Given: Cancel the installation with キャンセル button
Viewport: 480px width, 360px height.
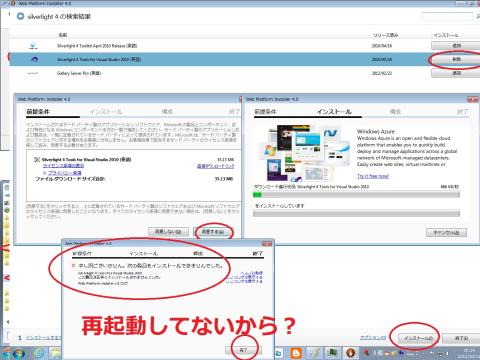Looking at the screenshot, I should coord(446,232).
